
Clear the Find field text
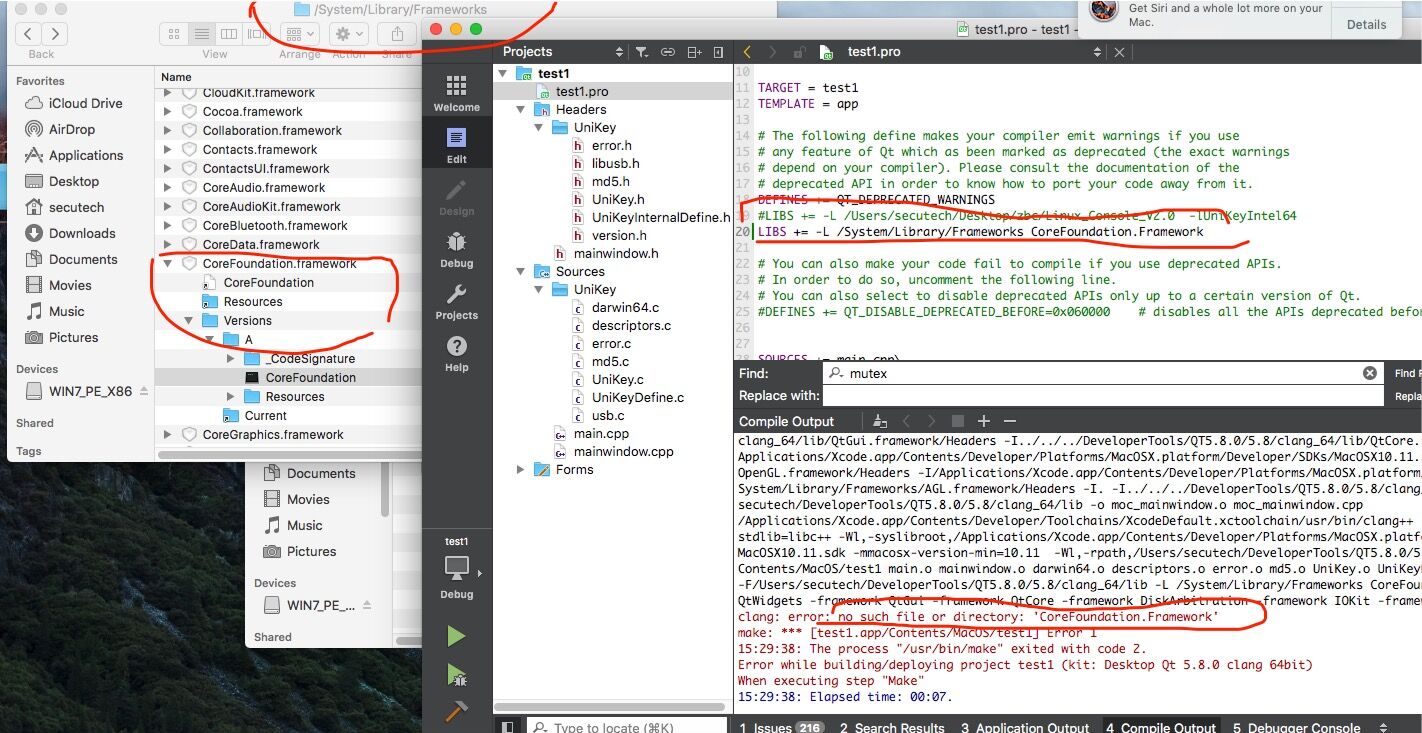click(x=1369, y=373)
